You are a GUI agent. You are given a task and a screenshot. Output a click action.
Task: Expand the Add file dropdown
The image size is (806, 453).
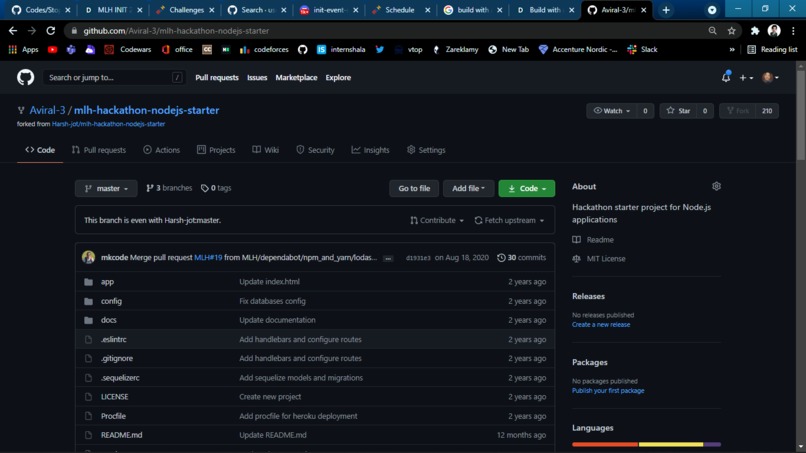(468, 188)
